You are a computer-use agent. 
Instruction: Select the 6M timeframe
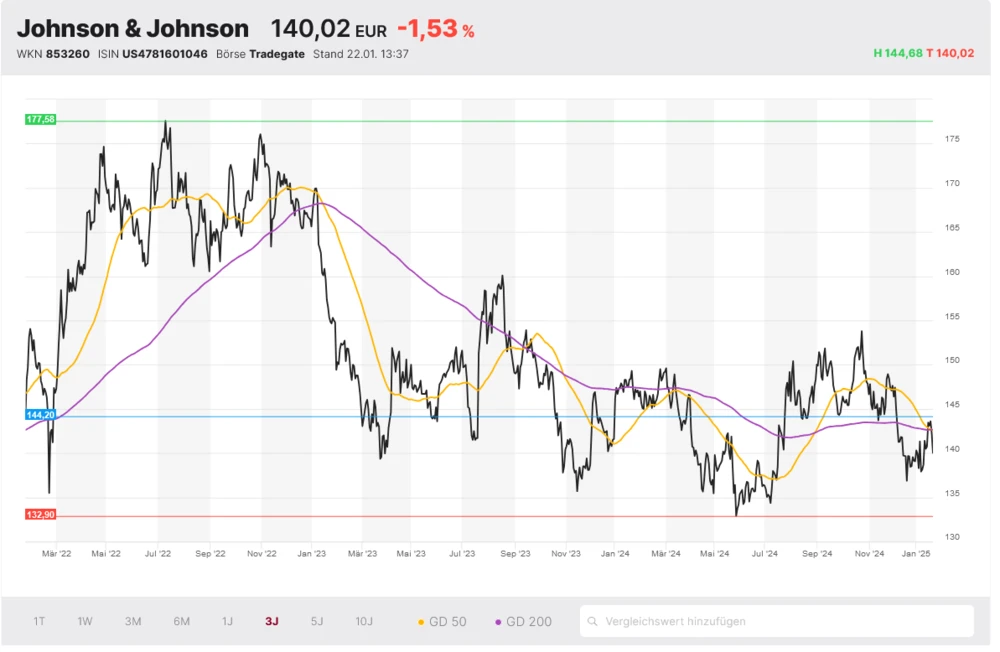pos(180,621)
